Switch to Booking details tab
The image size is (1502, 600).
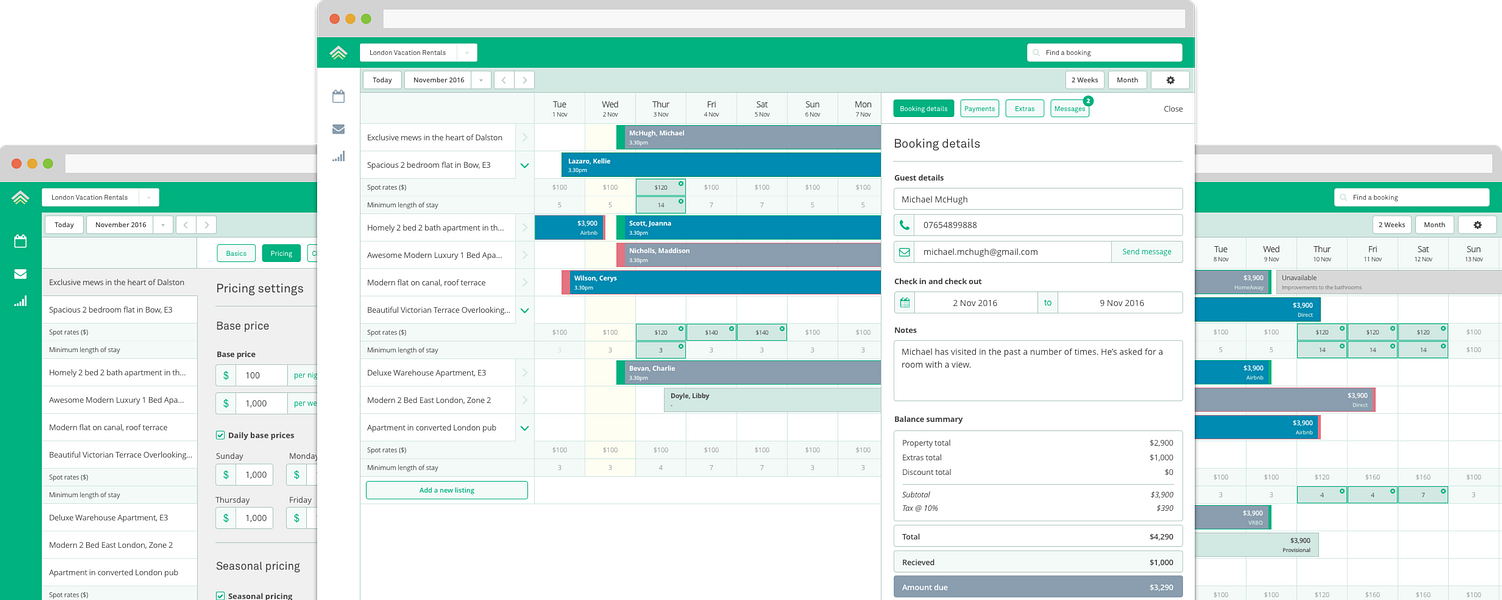click(x=923, y=108)
